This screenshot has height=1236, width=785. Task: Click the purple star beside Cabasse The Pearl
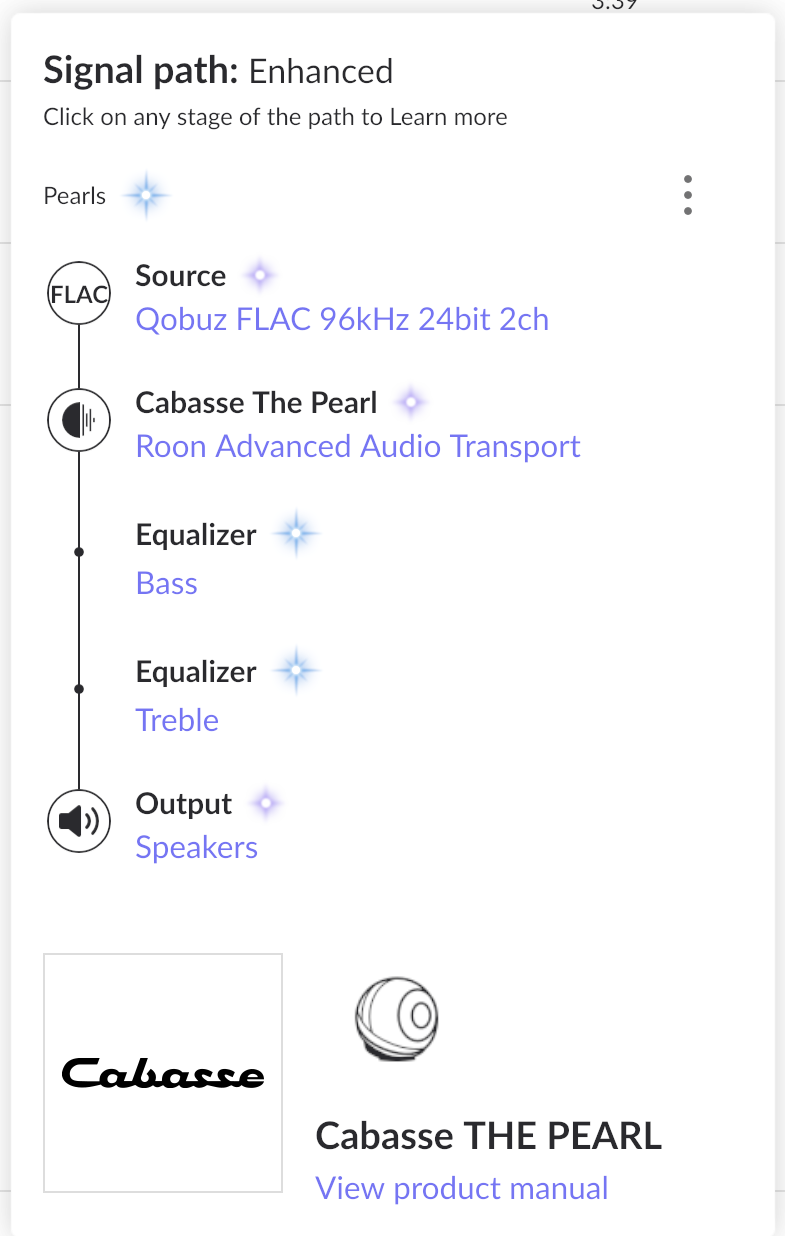pos(410,403)
